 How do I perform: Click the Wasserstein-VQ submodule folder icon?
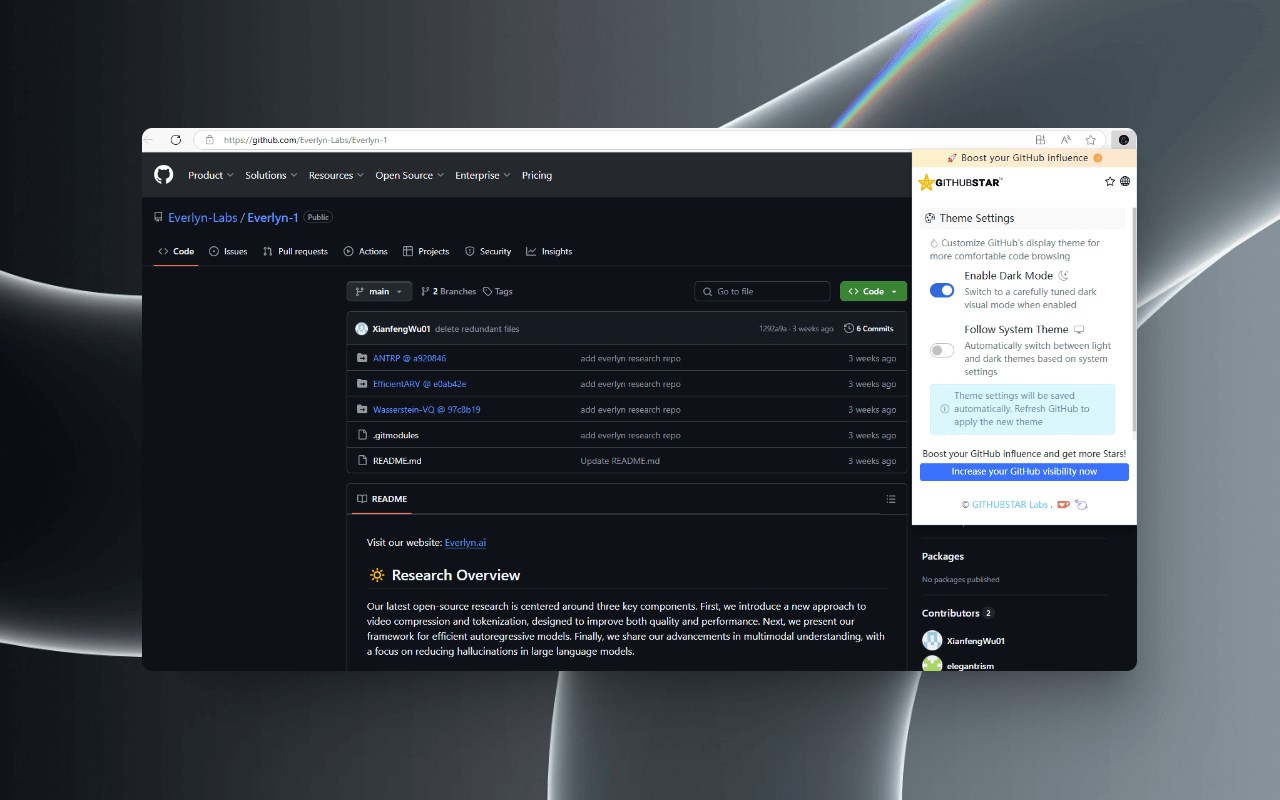tap(363, 409)
